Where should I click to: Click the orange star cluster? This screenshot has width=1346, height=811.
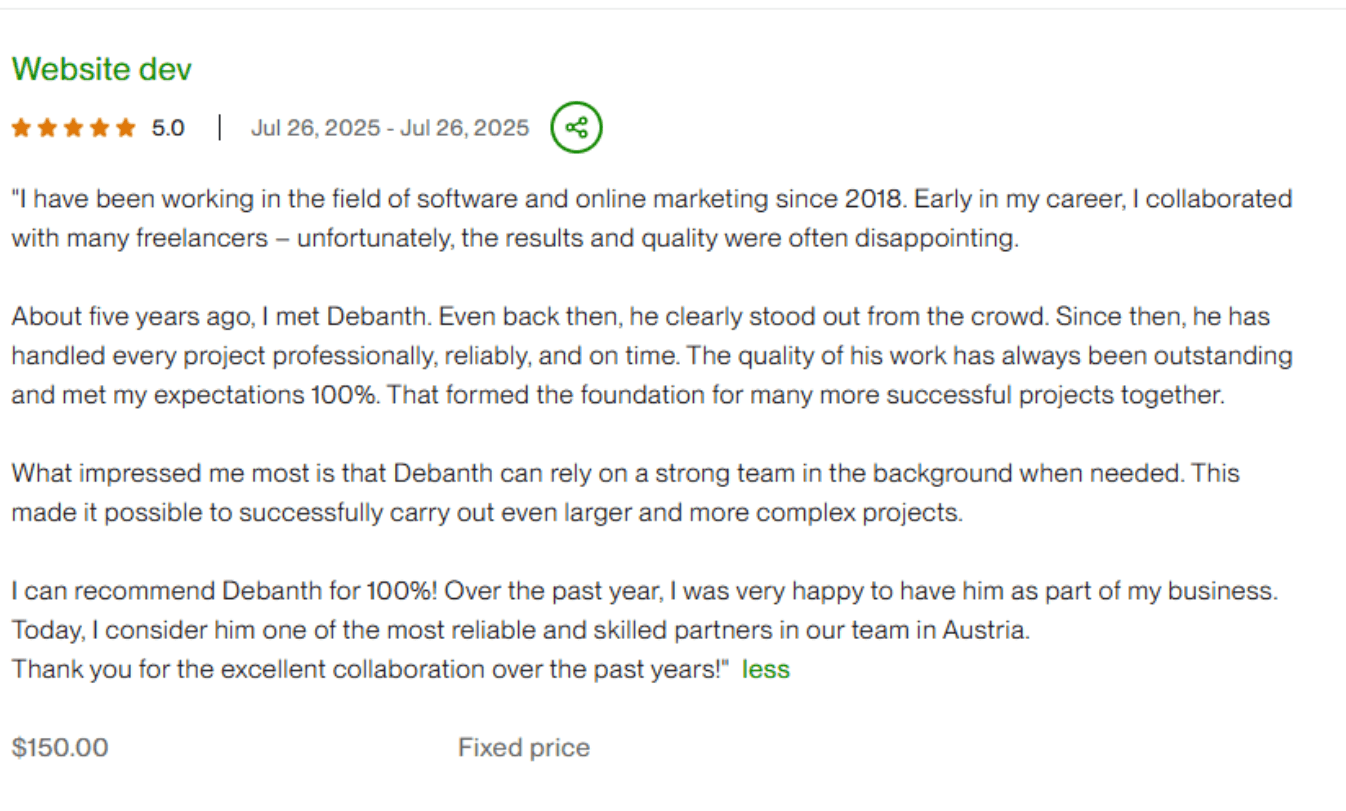tap(72, 127)
